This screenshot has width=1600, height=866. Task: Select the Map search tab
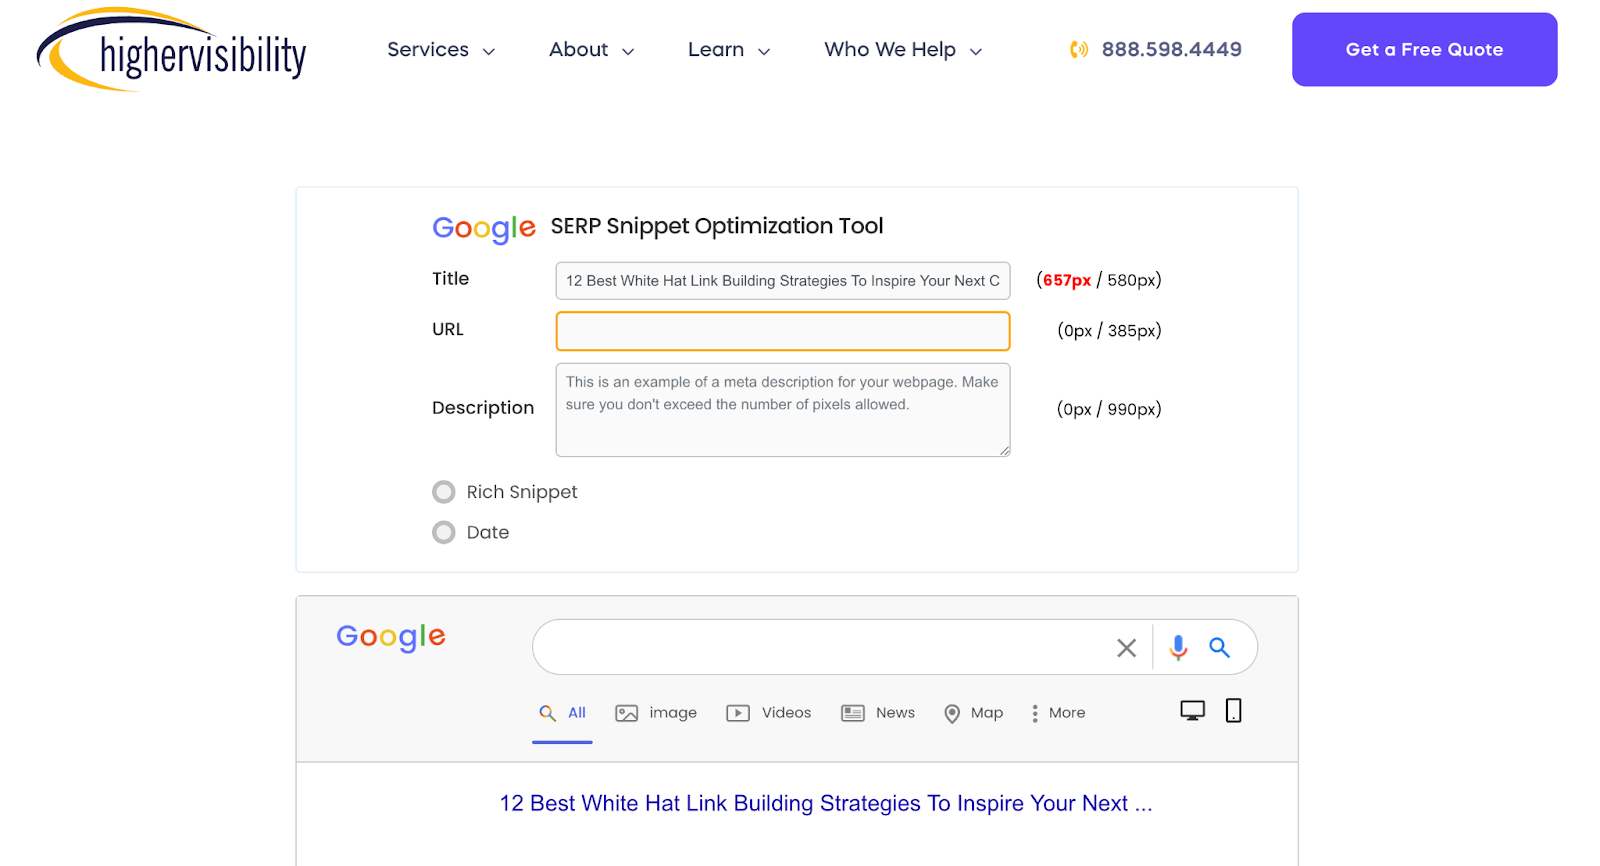point(973,713)
